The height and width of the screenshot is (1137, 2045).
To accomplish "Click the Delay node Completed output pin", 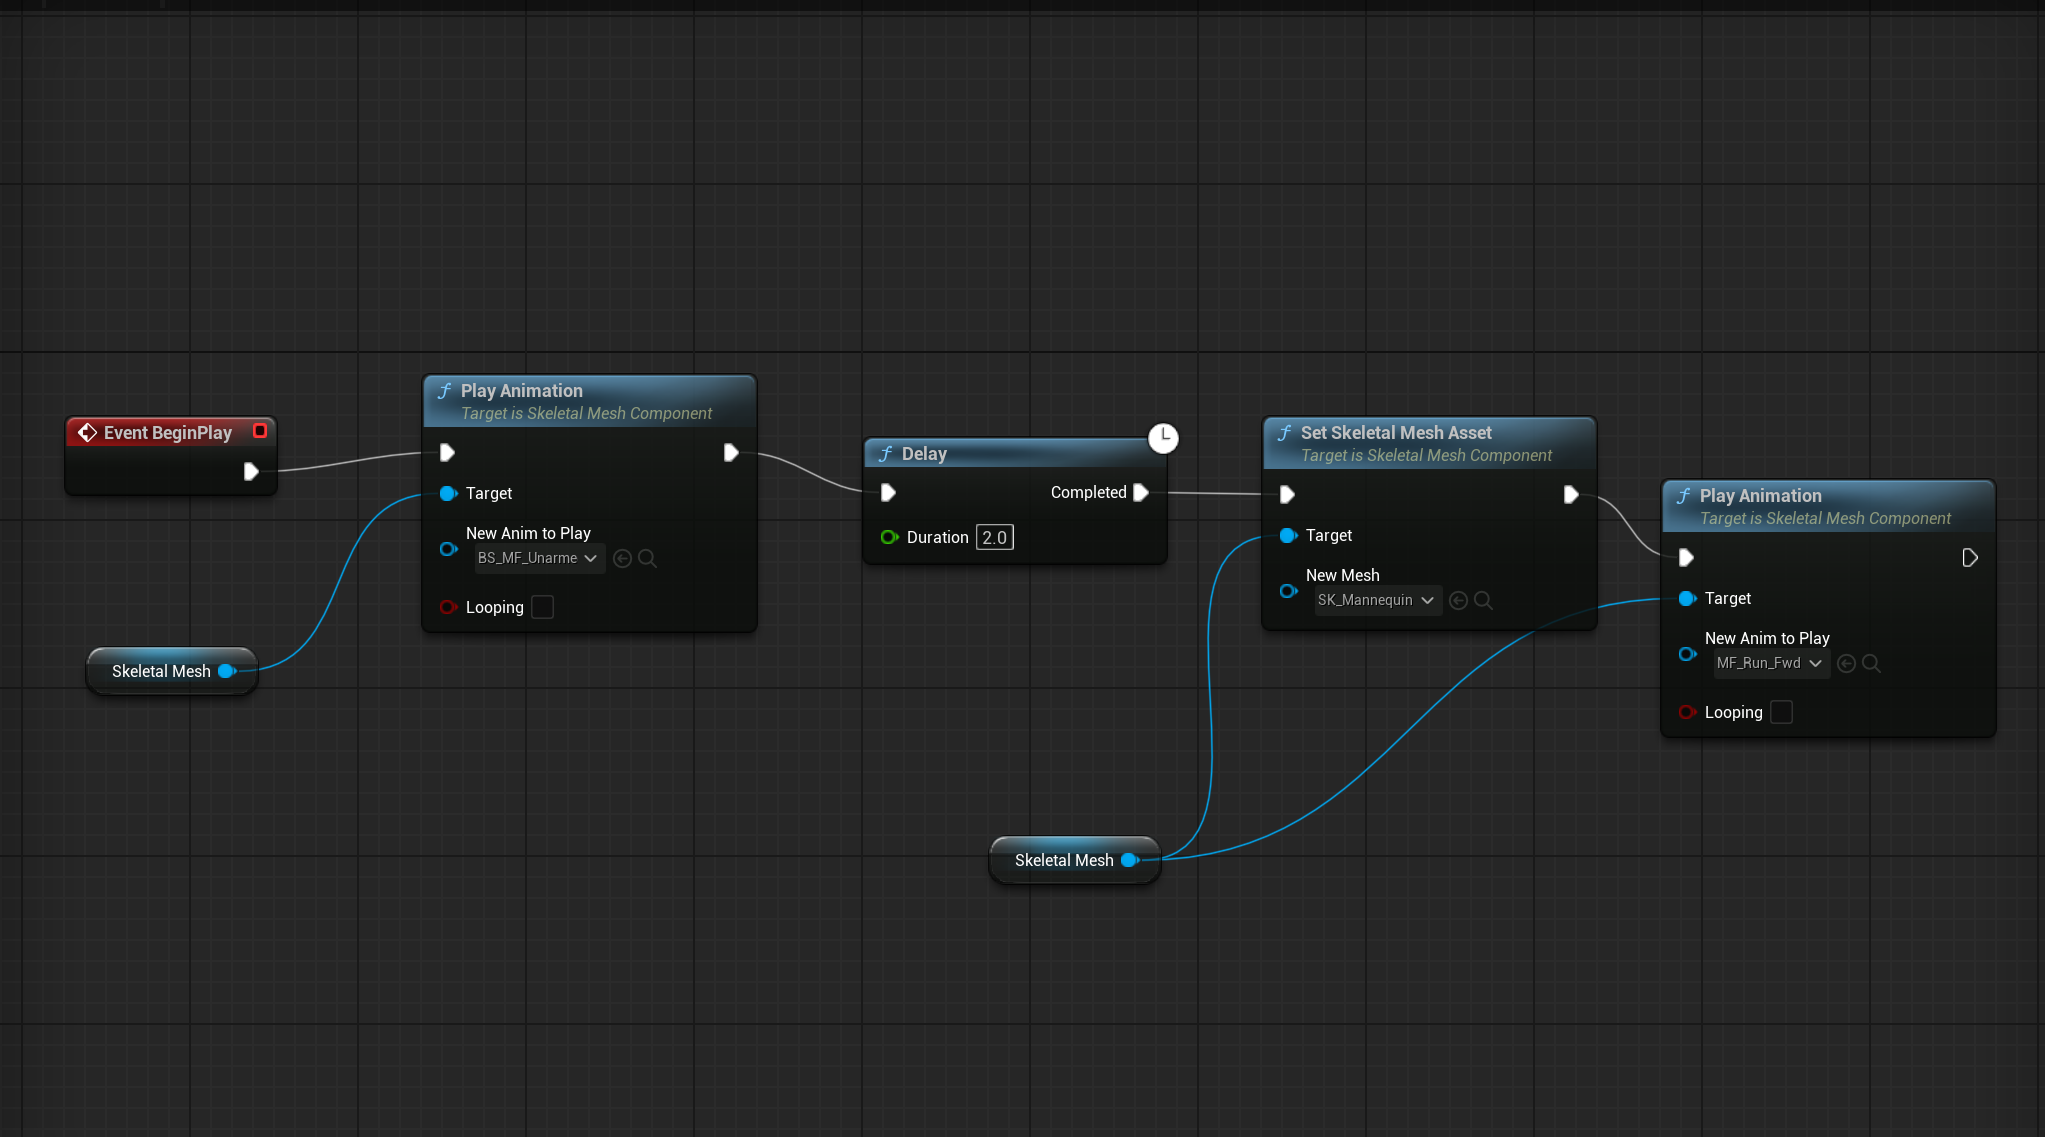I will pos(1141,492).
